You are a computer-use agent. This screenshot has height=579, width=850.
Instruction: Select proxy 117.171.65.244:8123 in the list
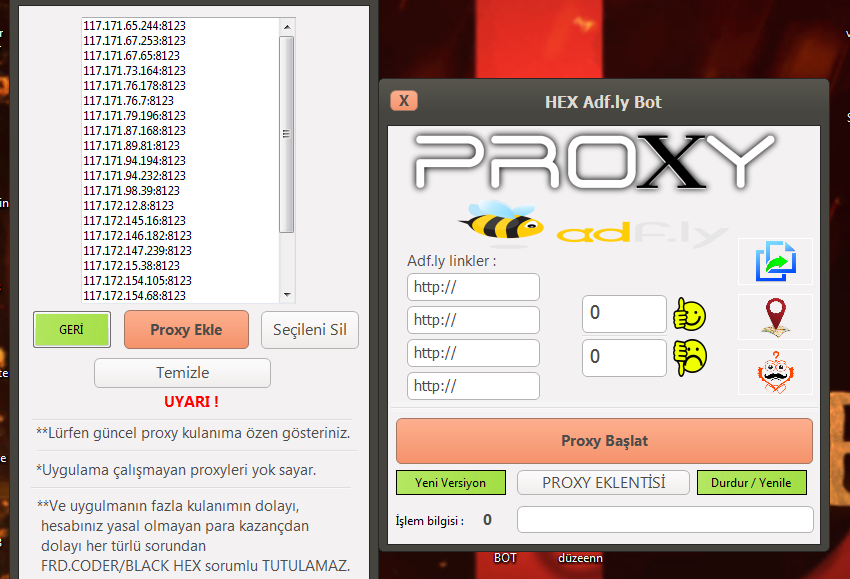point(135,25)
